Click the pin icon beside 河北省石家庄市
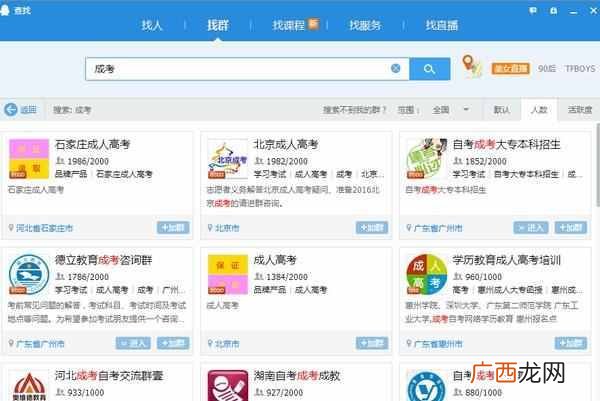Screen dimensions: 600x401 point(11,228)
